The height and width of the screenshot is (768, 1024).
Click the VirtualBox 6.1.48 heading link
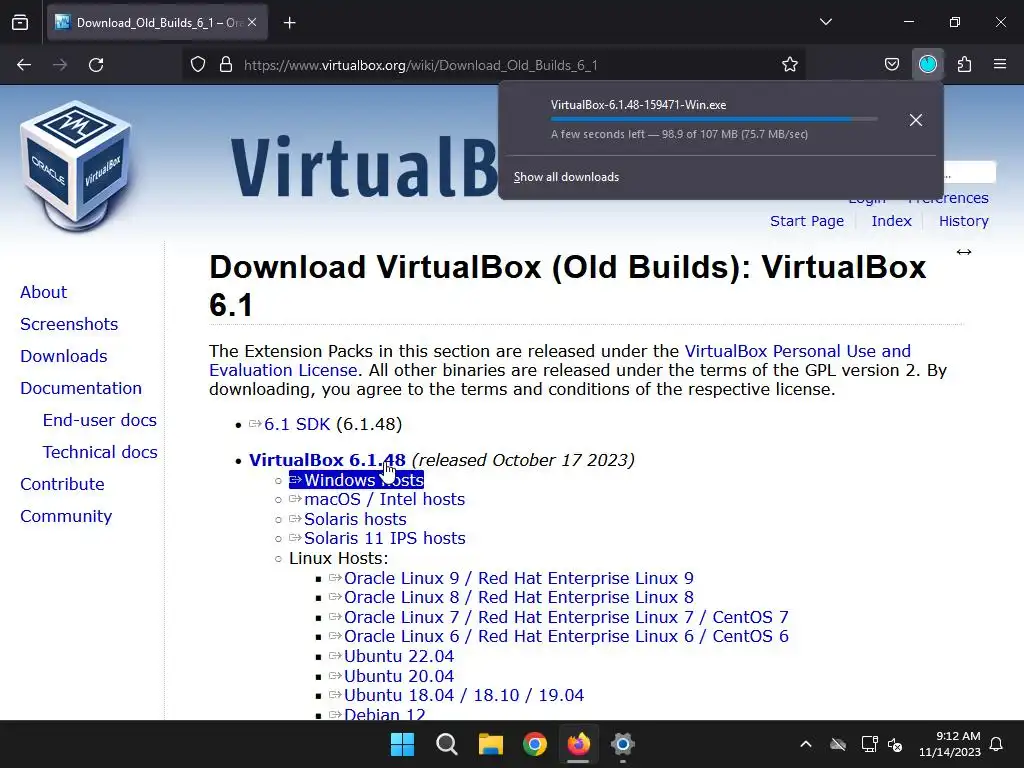coord(327,460)
